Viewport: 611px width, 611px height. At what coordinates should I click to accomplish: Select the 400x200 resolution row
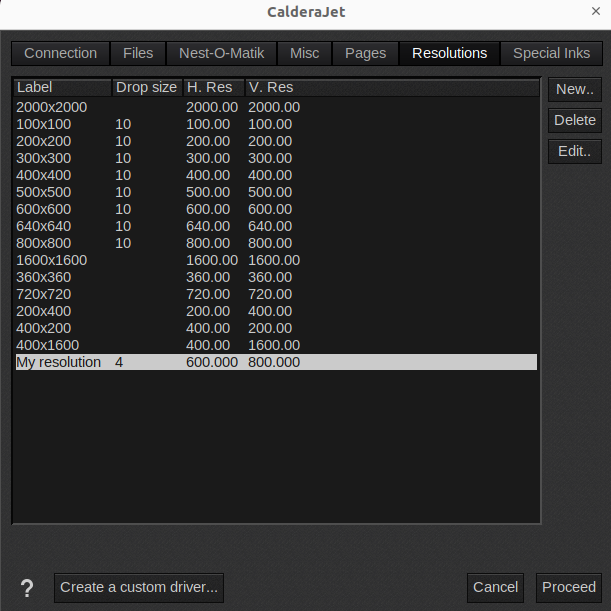276,328
